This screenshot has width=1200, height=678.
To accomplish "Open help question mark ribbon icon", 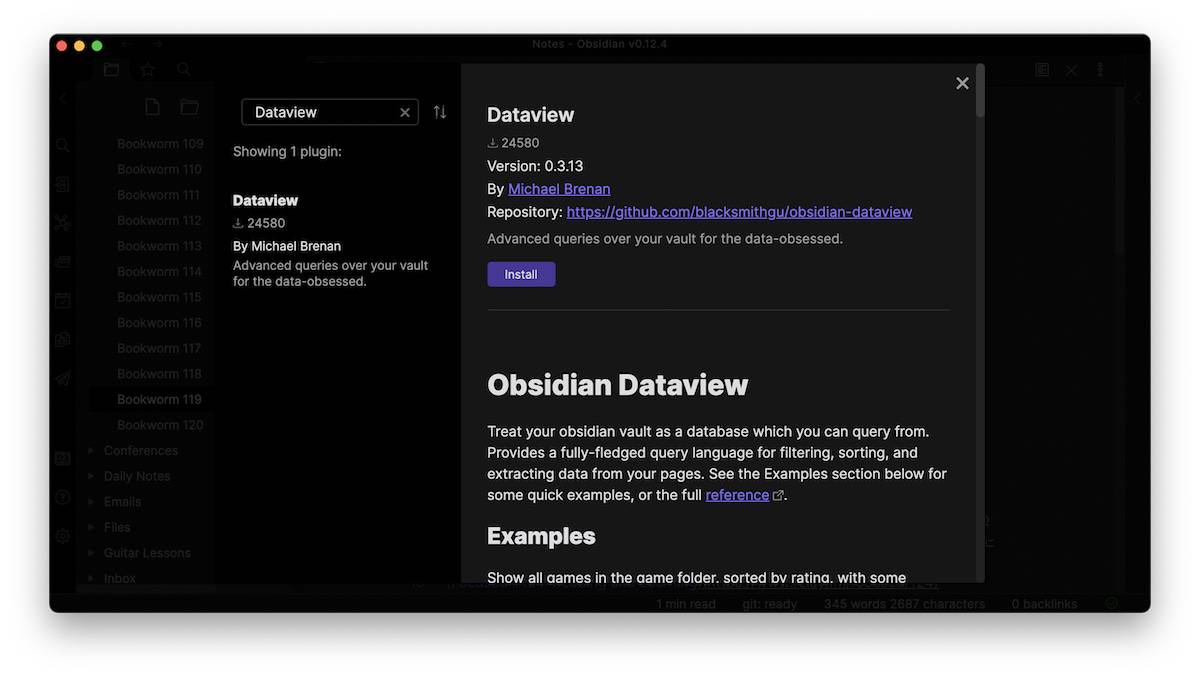I will click(x=63, y=497).
